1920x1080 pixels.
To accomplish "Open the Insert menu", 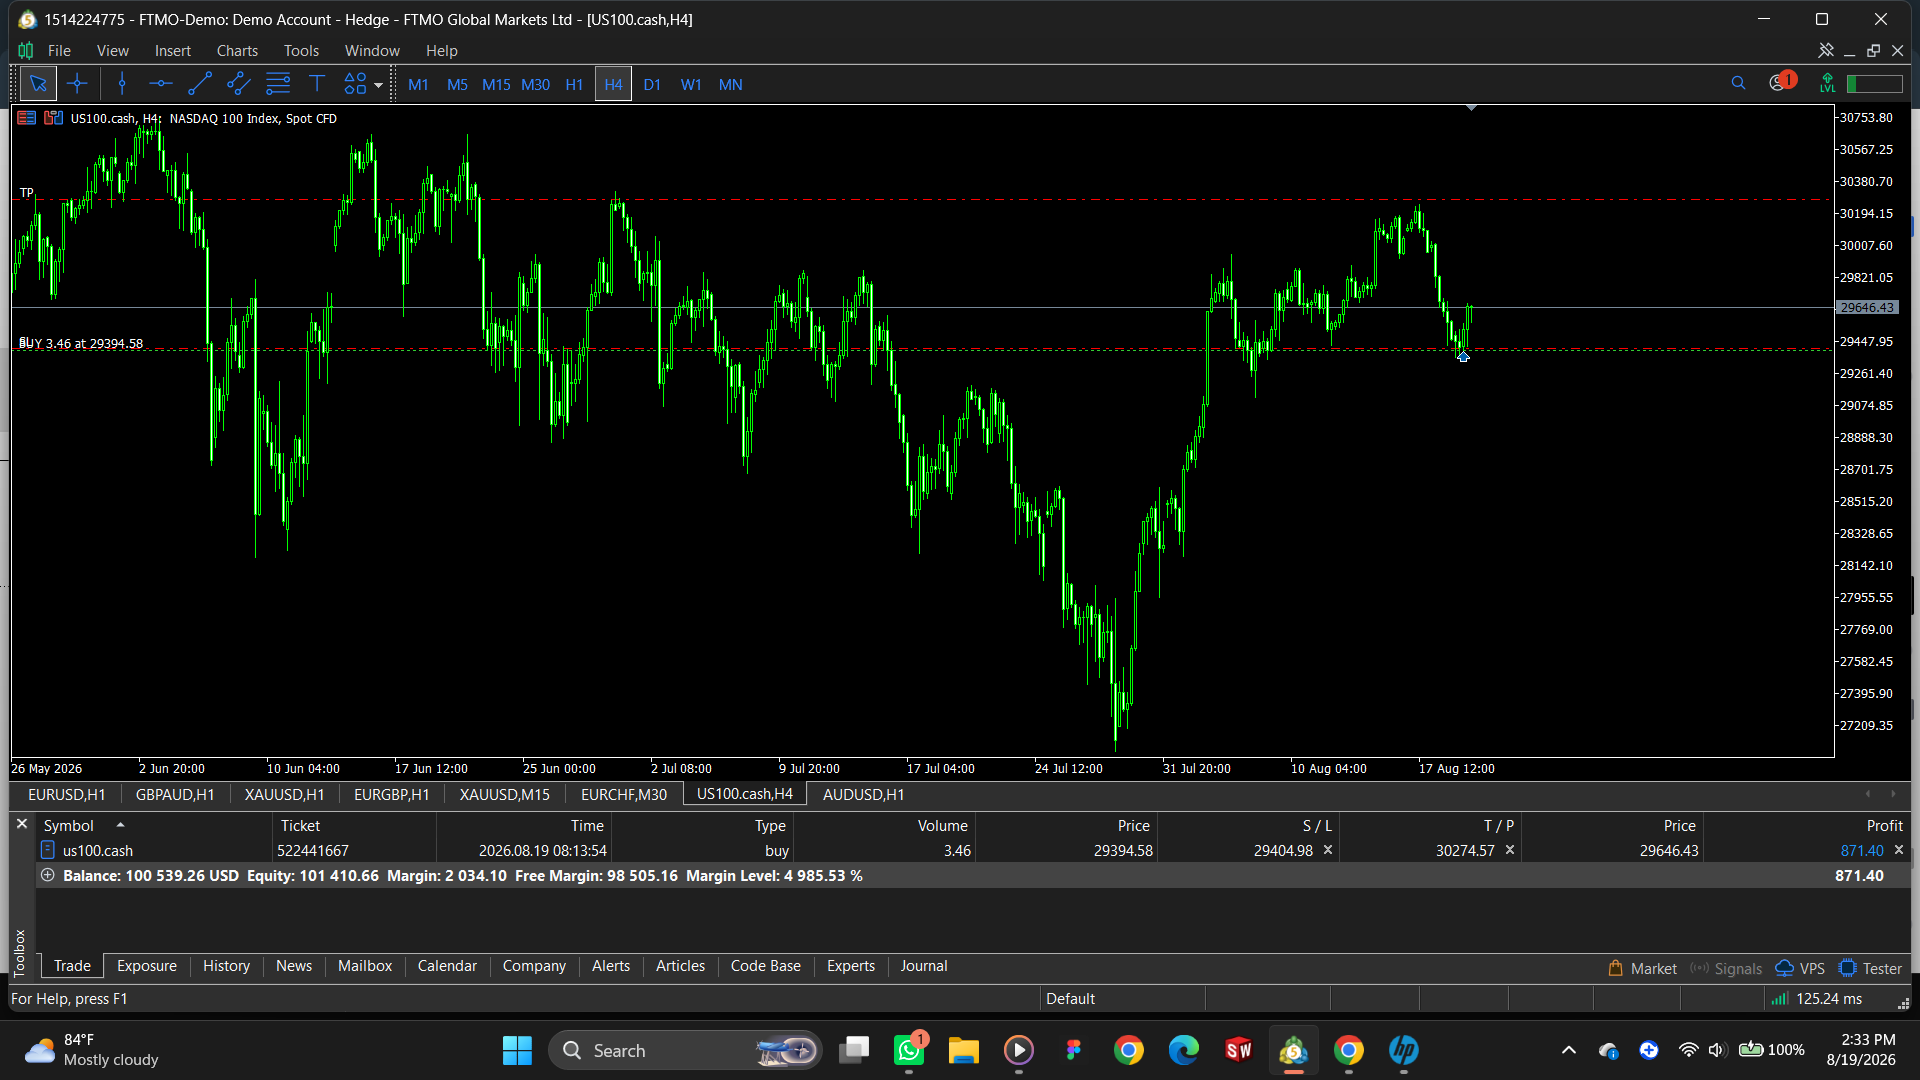I will 172,50.
